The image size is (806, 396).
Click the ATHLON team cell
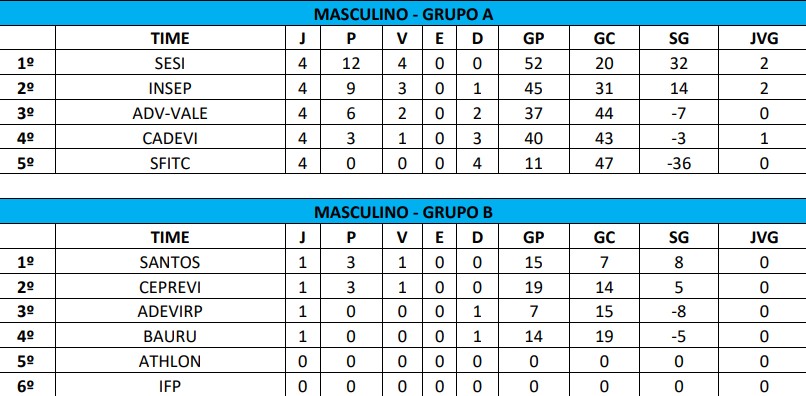pos(170,361)
